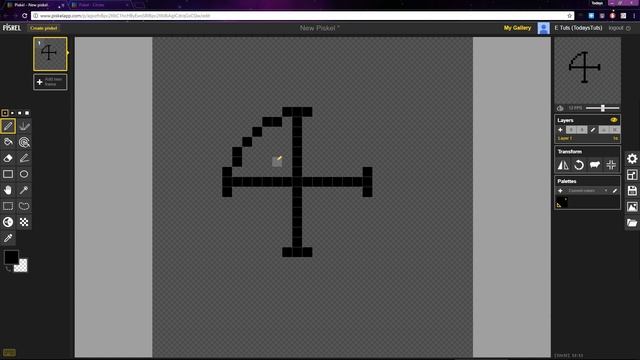Open the Import folder panel
640x360 pixels.
tap(632, 222)
